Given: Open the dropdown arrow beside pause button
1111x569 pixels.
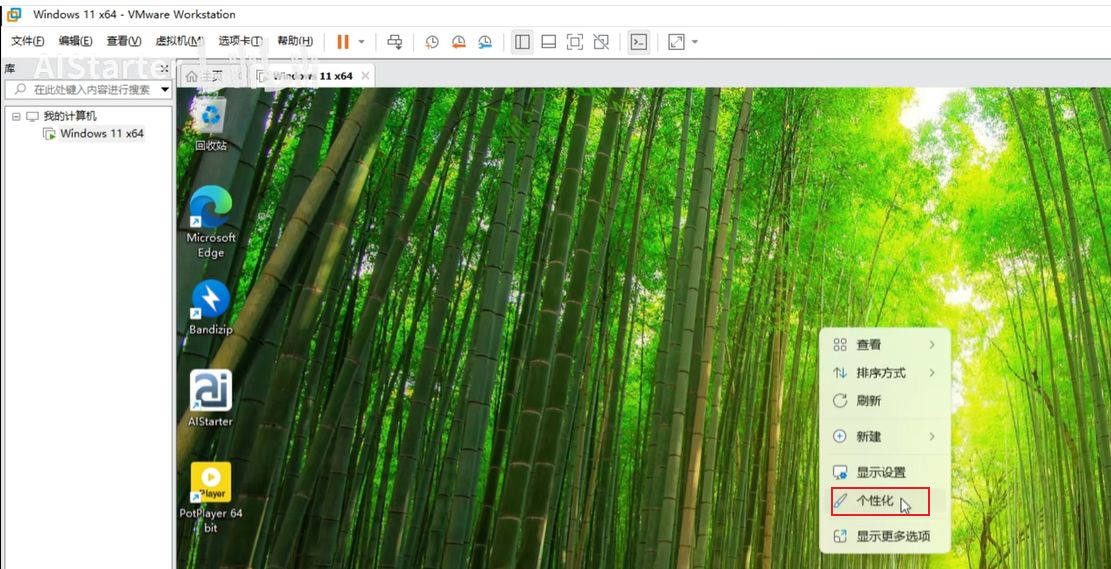Looking at the screenshot, I should (362, 42).
